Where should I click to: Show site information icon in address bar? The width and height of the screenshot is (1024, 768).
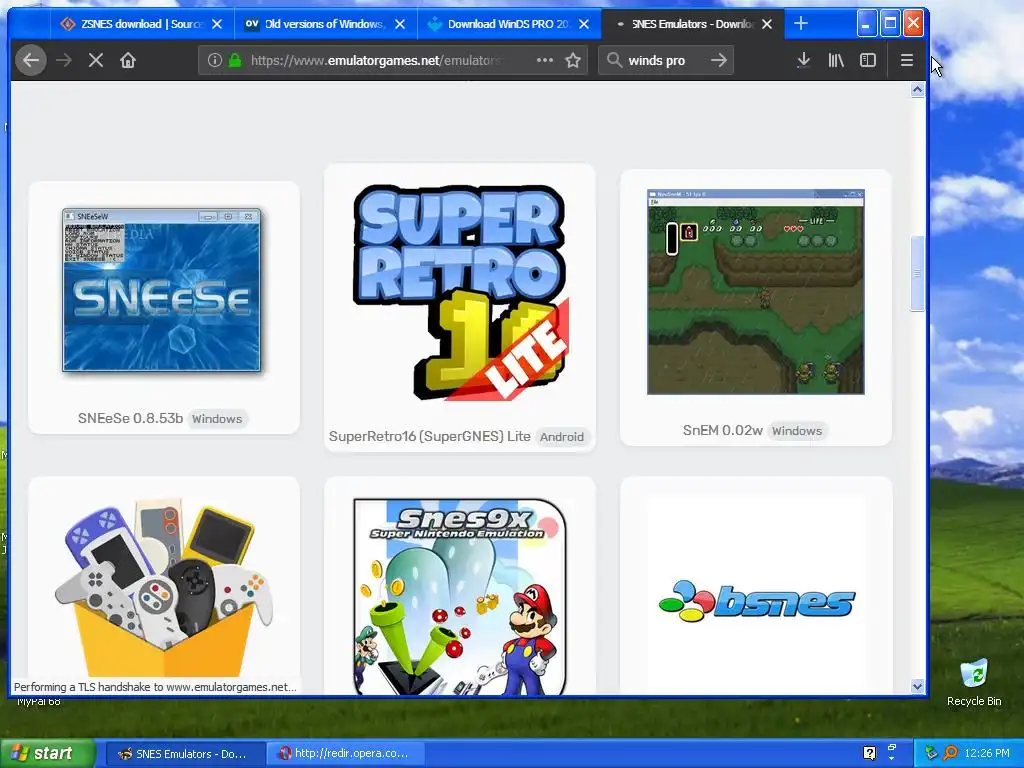215,60
